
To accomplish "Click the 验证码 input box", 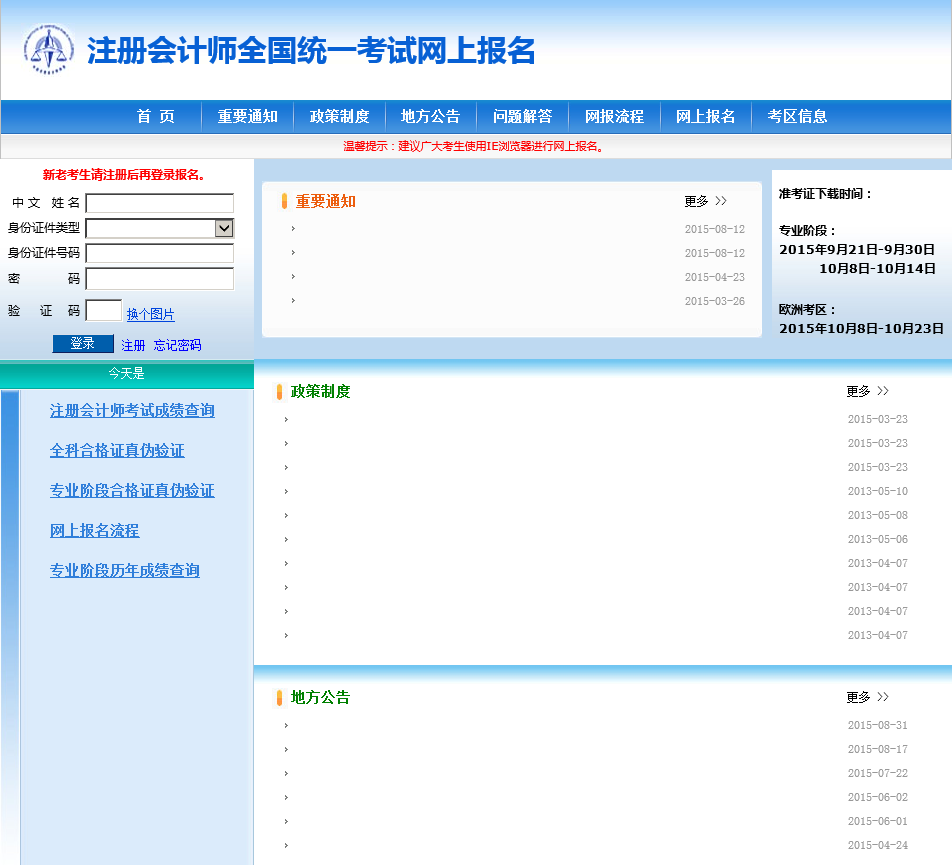I will tap(104, 311).
